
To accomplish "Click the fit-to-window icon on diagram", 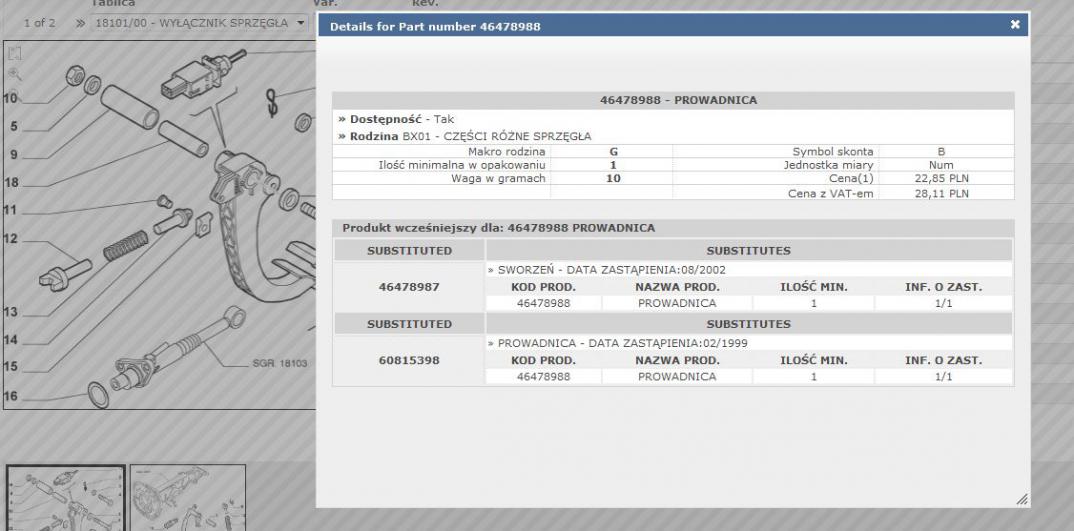I will click(15, 53).
